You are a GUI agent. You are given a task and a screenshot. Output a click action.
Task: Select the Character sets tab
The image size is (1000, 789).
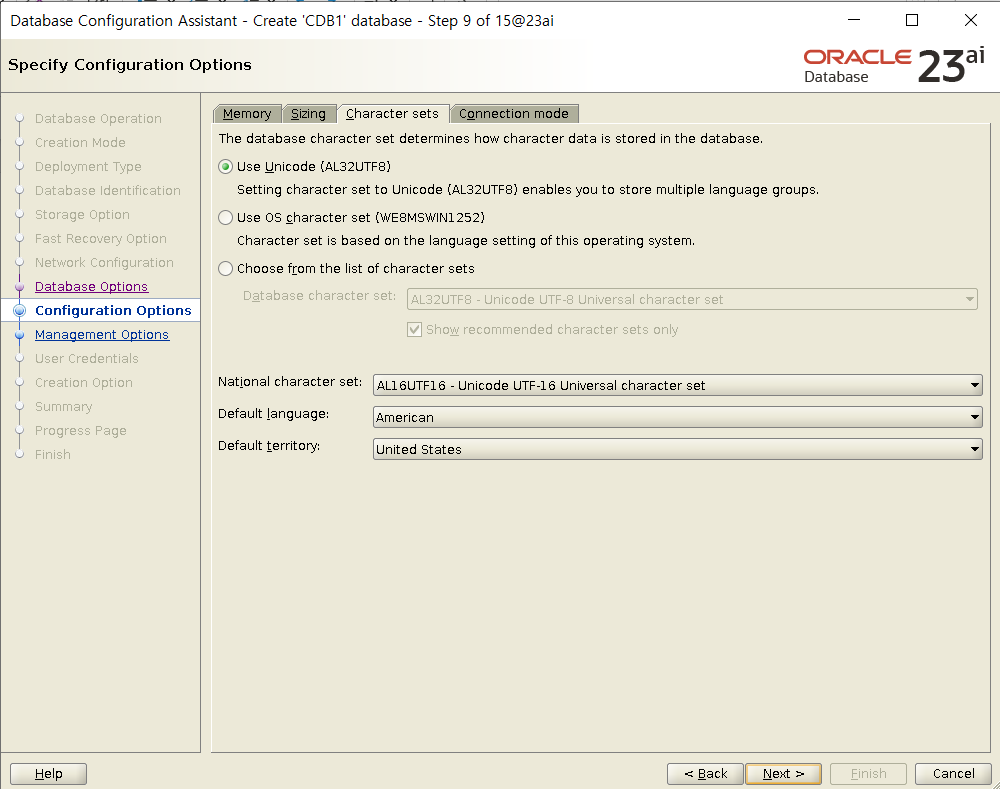coord(392,114)
